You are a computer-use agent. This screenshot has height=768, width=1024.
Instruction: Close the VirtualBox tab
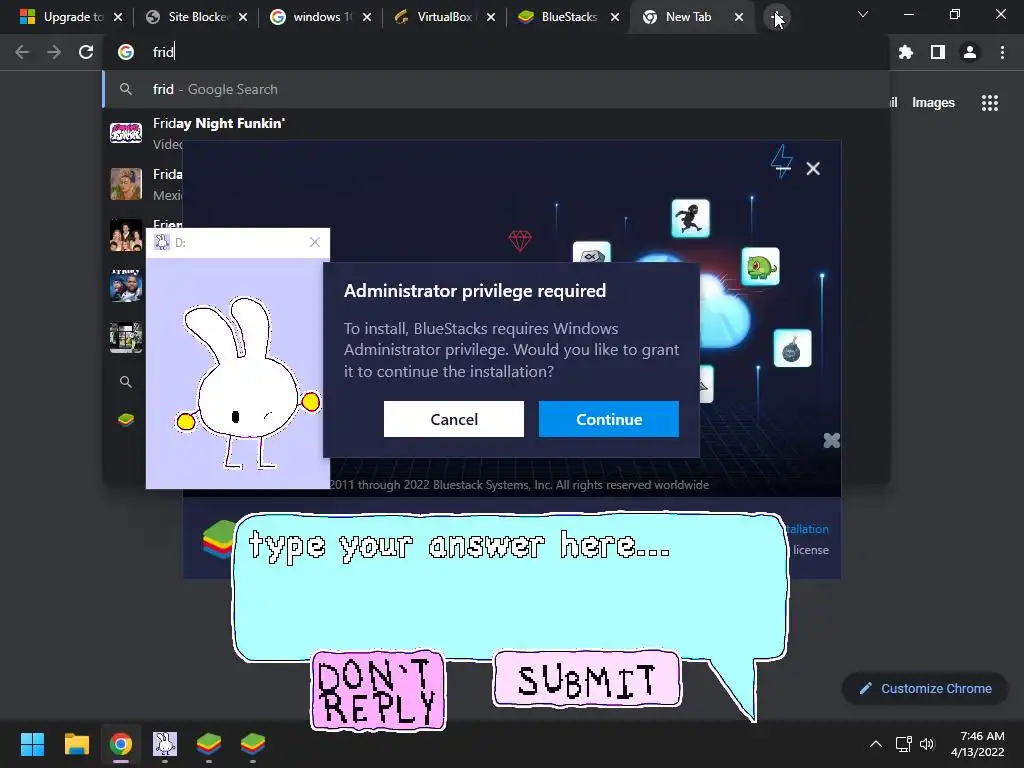pyautogui.click(x=490, y=17)
